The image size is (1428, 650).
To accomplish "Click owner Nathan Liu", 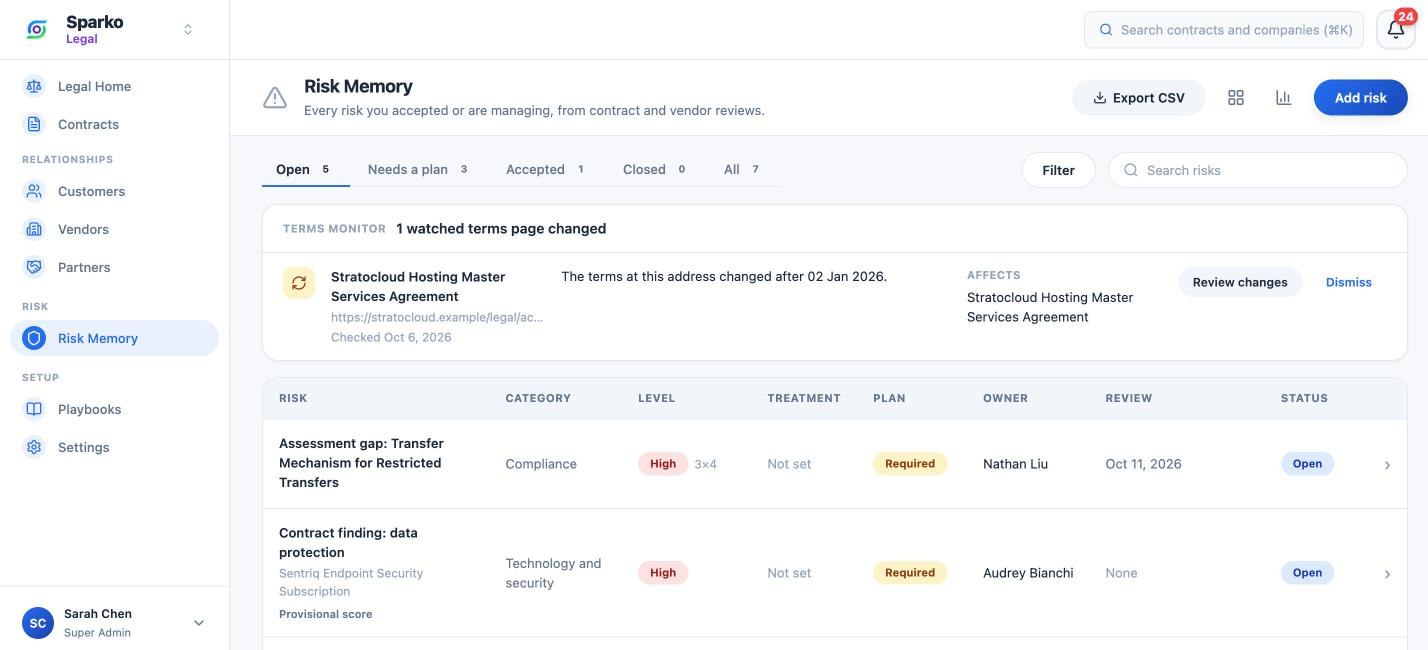I will [x=1015, y=464].
